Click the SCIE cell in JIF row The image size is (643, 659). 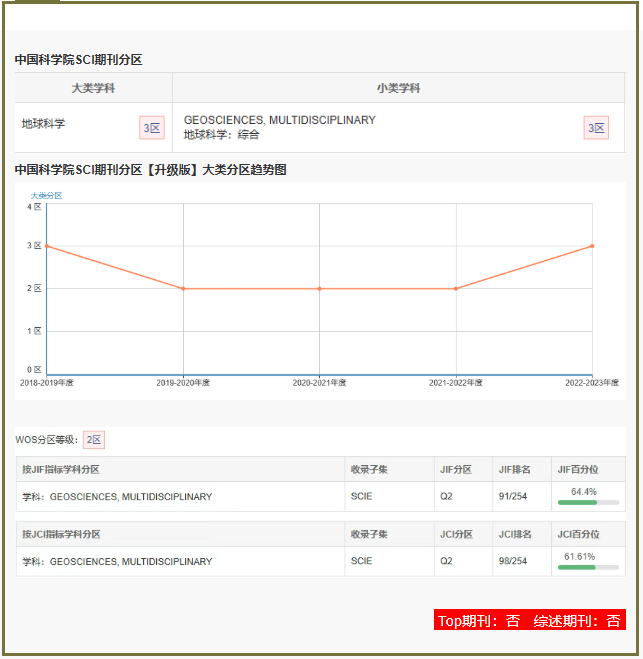coord(361,496)
